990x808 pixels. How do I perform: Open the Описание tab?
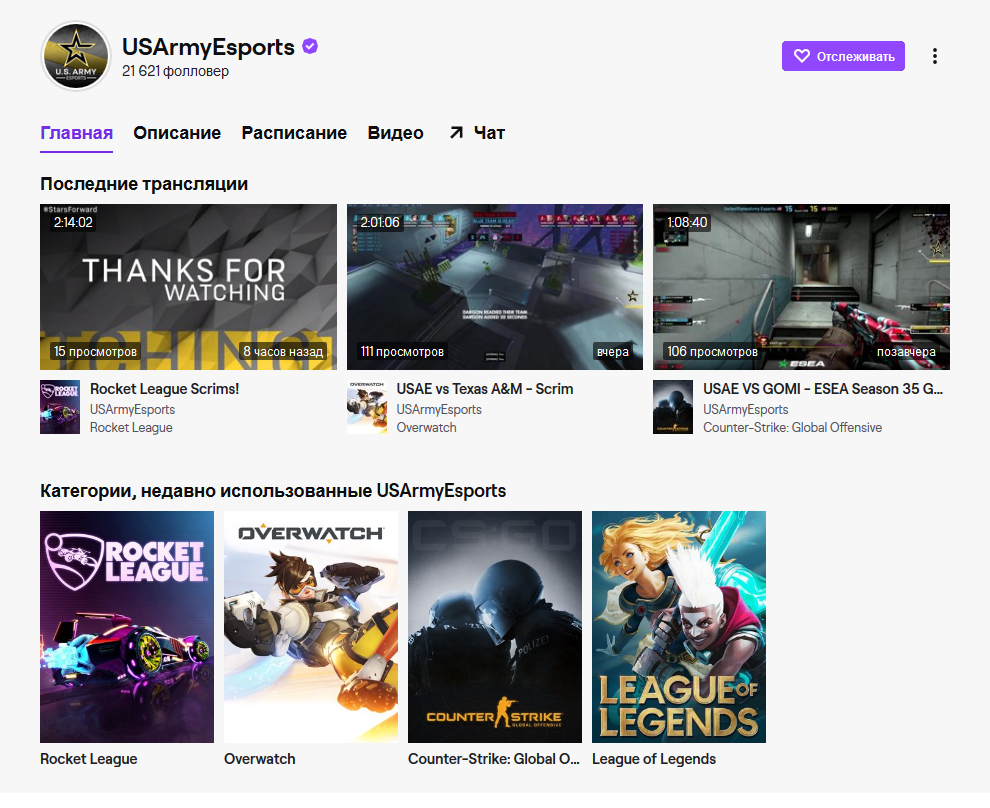(x=177, y=133)
